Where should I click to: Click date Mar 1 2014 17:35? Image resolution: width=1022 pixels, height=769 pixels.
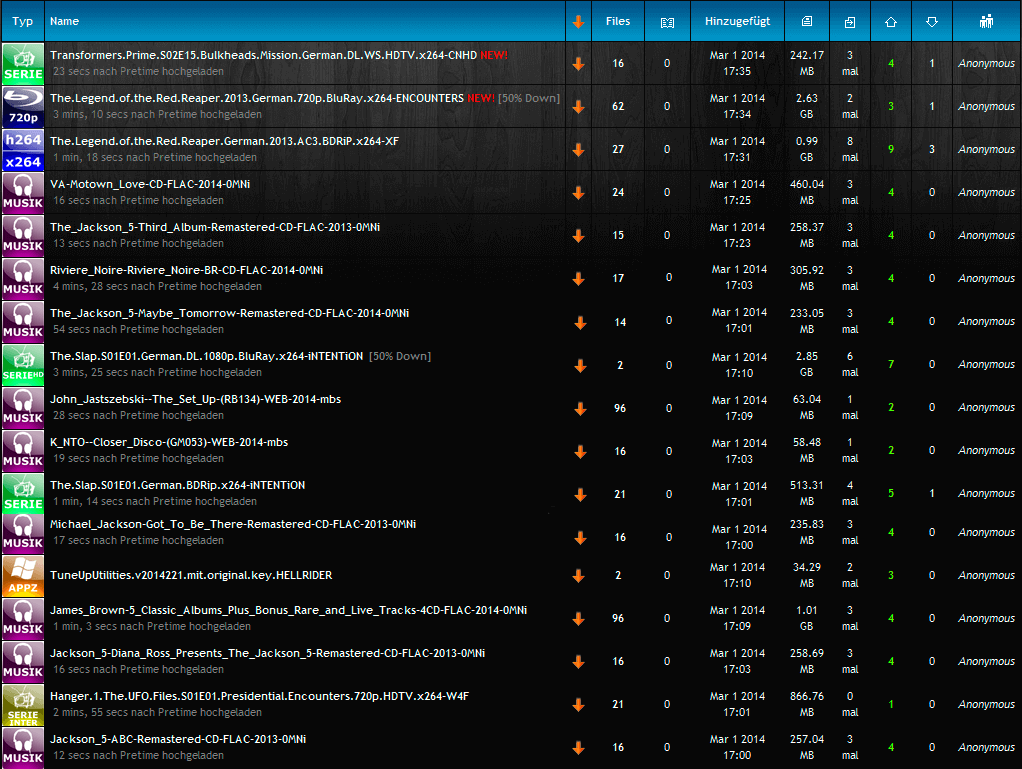point(737,63)
